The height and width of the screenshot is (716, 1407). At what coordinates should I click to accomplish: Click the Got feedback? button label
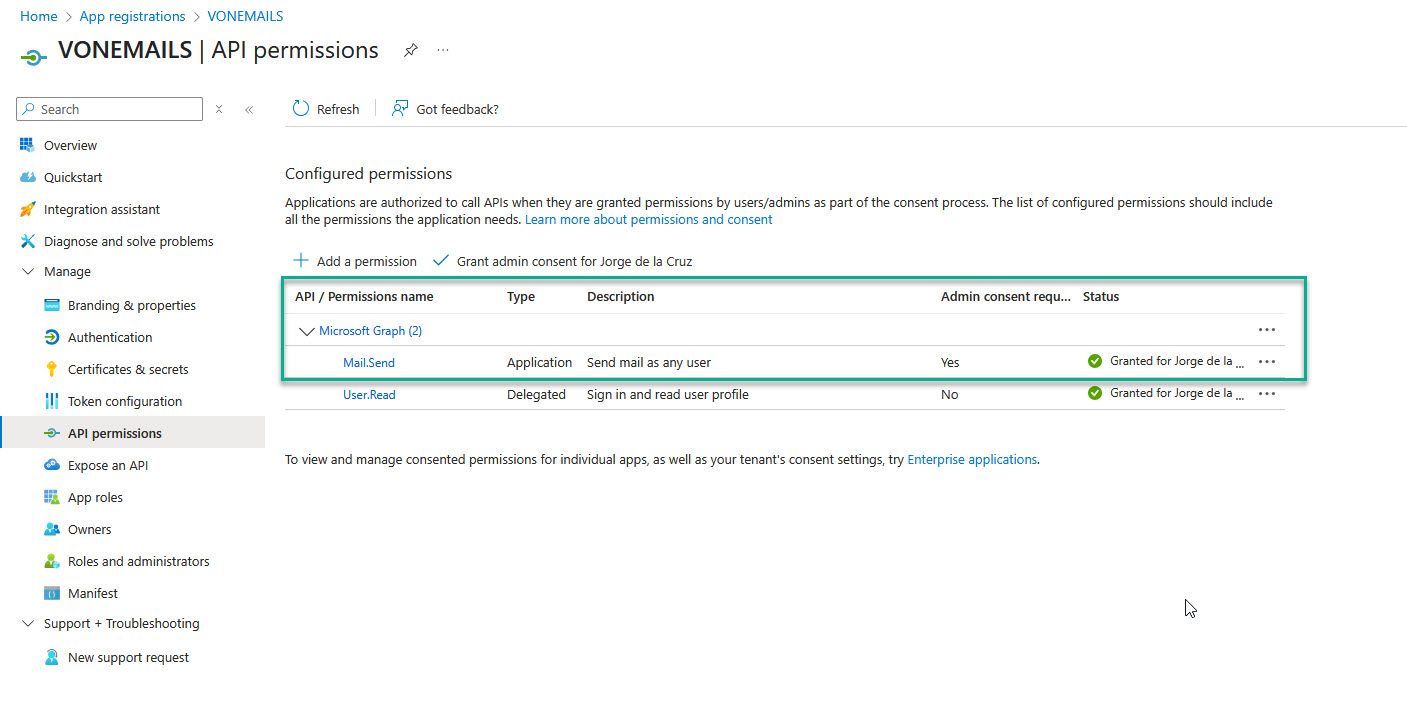tap(457, 109)
